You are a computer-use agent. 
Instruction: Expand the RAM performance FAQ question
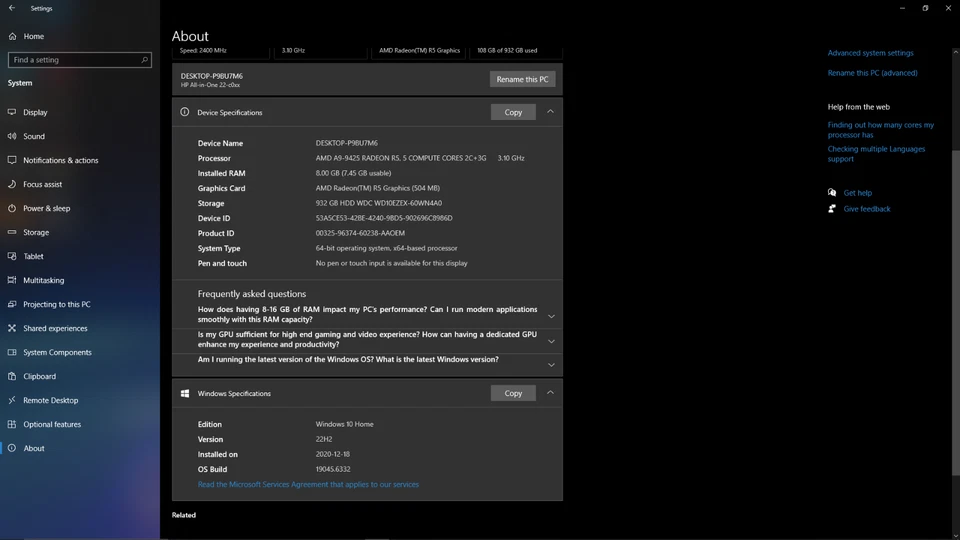(551, 317)
